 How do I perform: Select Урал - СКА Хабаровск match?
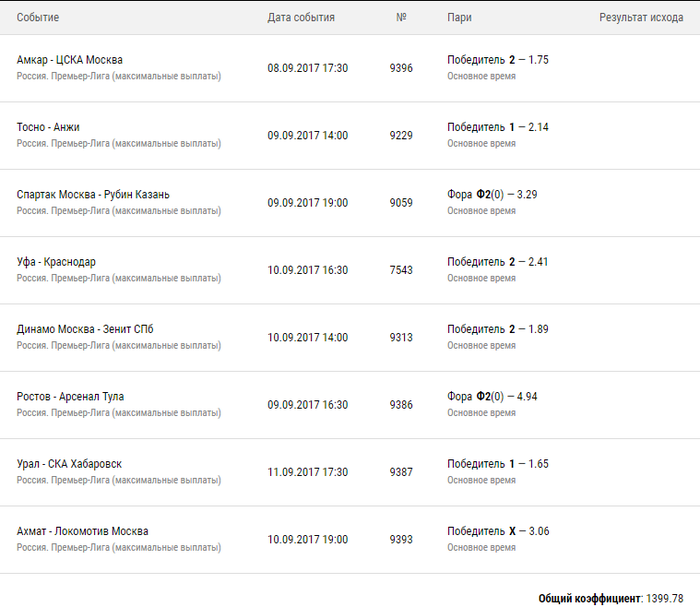coord(69,464)
